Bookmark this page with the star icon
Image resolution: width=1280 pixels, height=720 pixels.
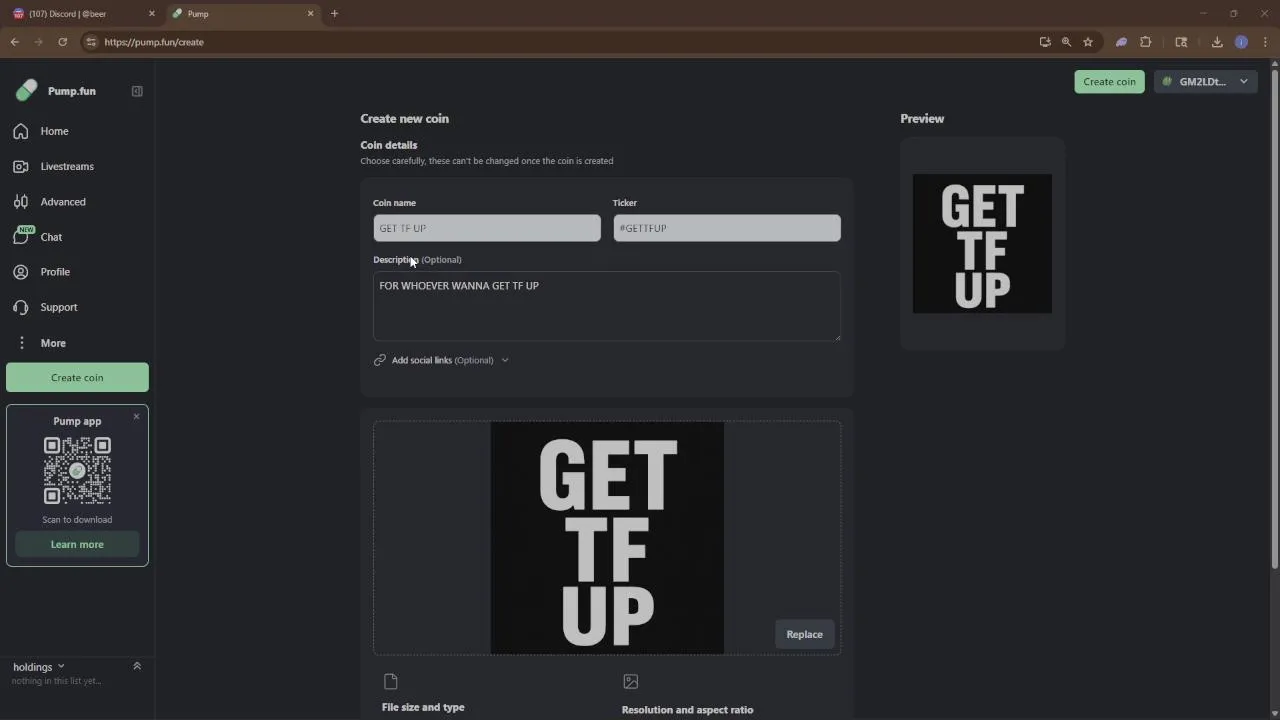coord(1088,42)
